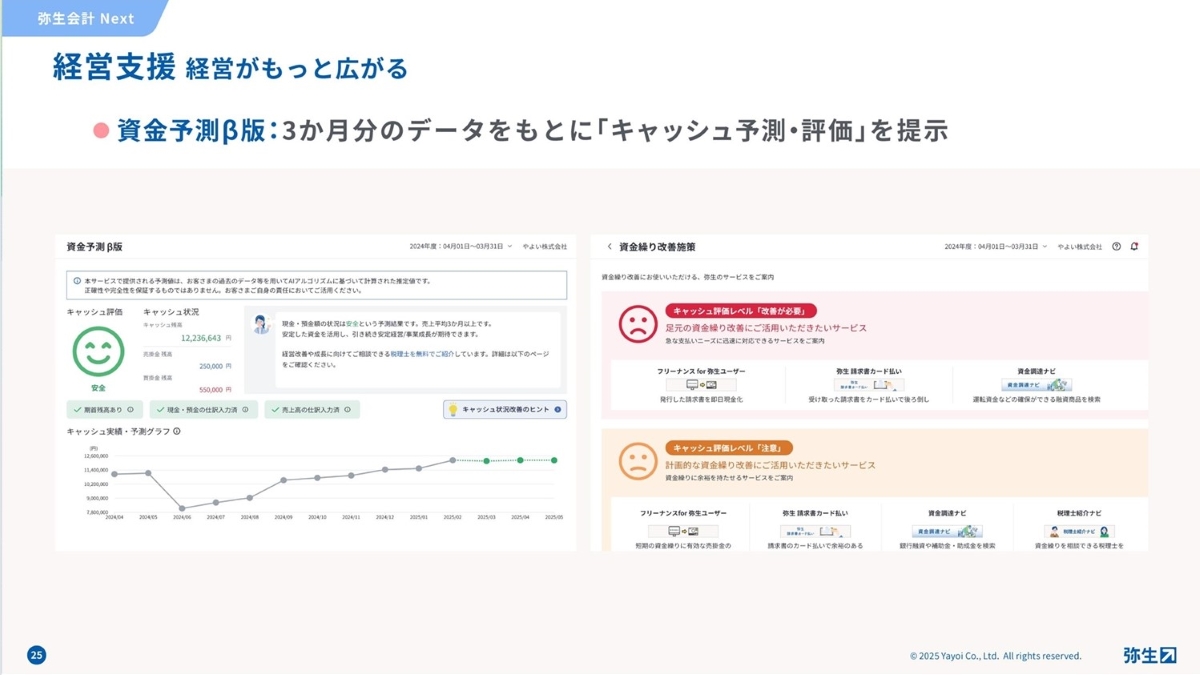Screen dimensions: 1200x675
Task: Click the slide page number 25 badge
Action: (37, 656)
